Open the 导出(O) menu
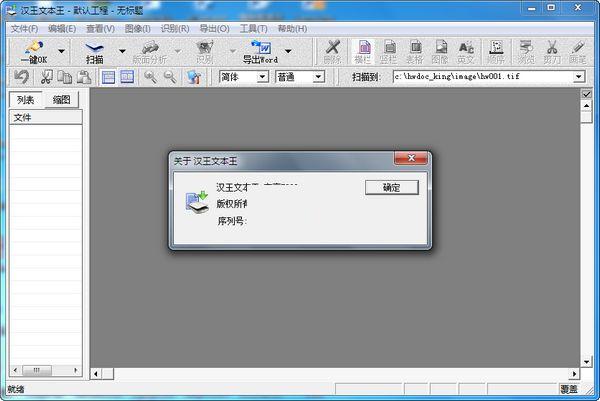Viewport: 600px width, 401px height. coord(214,29)
